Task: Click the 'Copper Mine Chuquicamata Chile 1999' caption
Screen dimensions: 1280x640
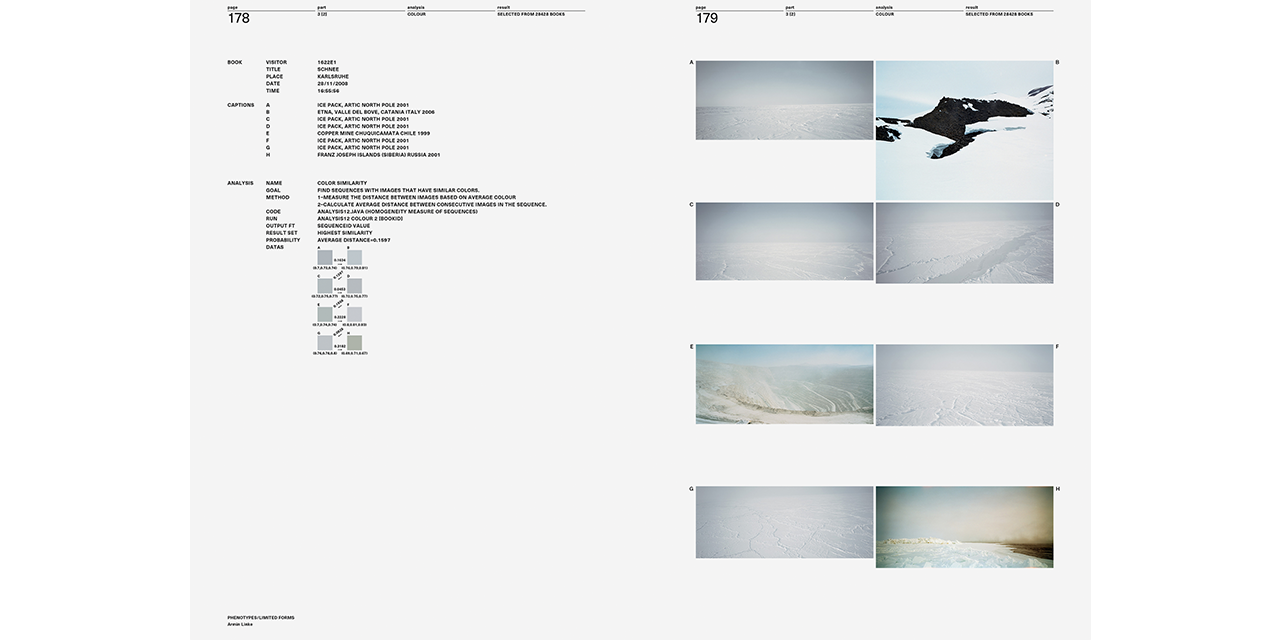Action: (x=373, y=133)
